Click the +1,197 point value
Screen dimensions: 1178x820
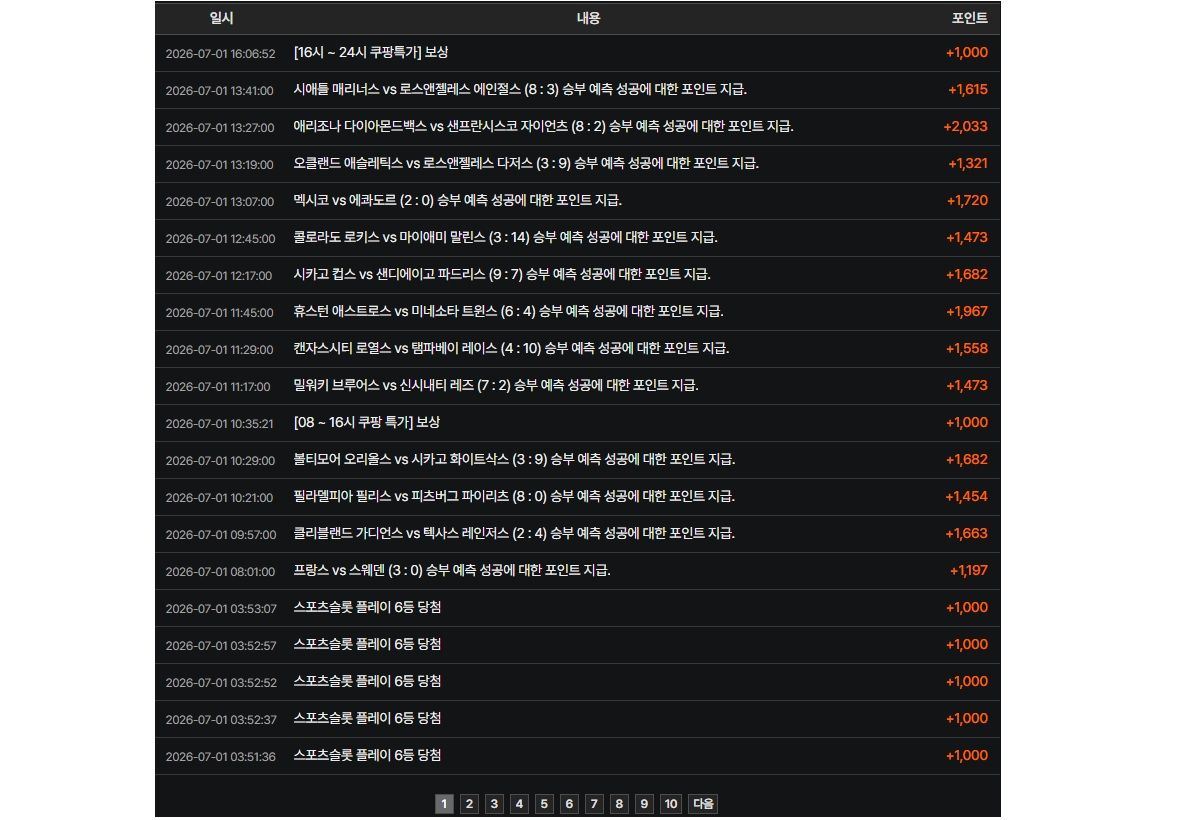pyautogui.click(x=969, y=570)
